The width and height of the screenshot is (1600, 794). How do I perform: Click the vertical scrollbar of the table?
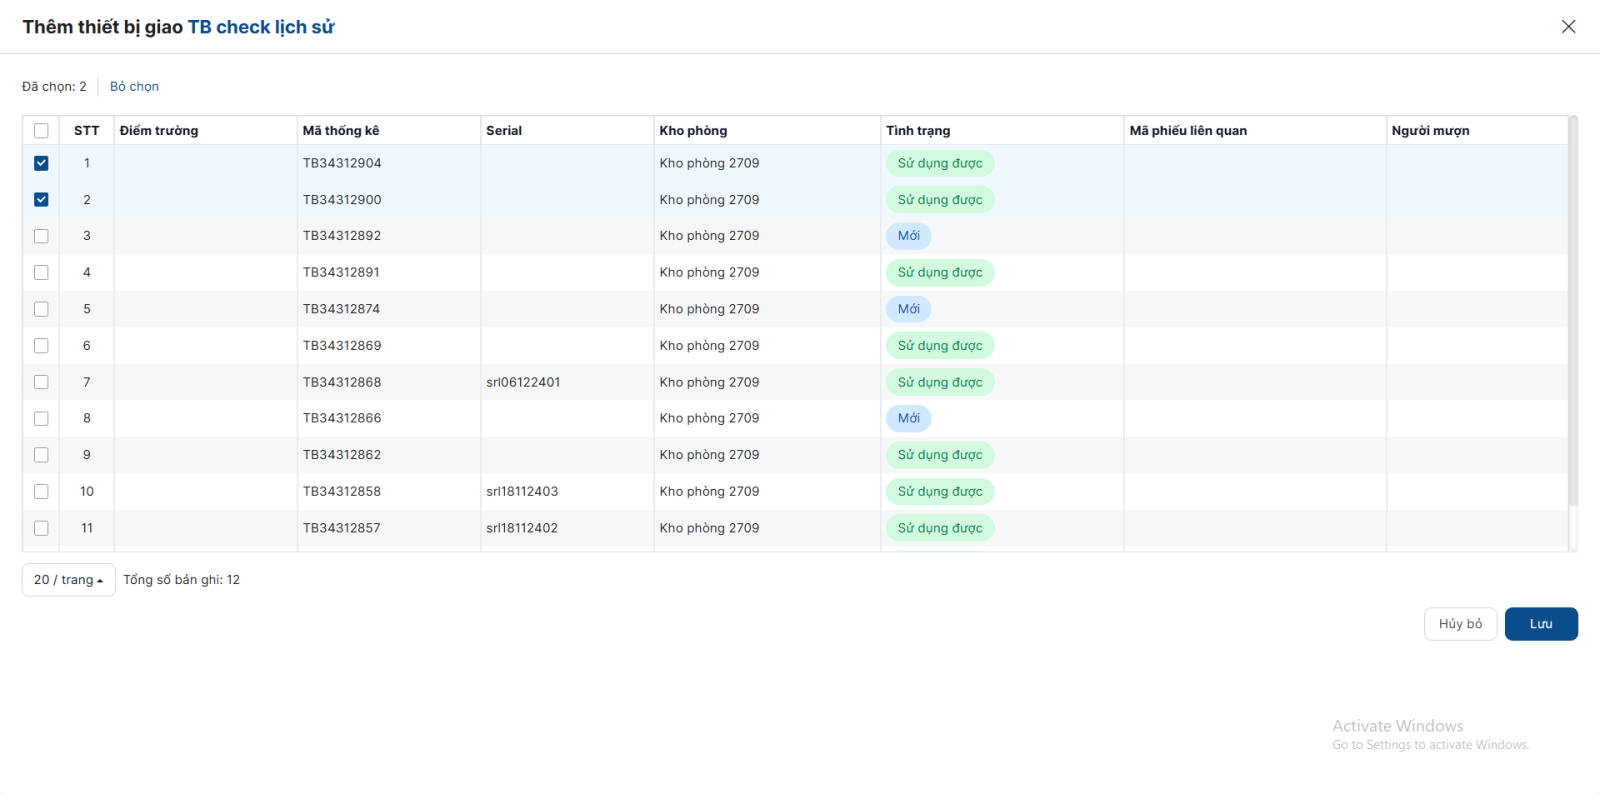(x=1572, y=310)
